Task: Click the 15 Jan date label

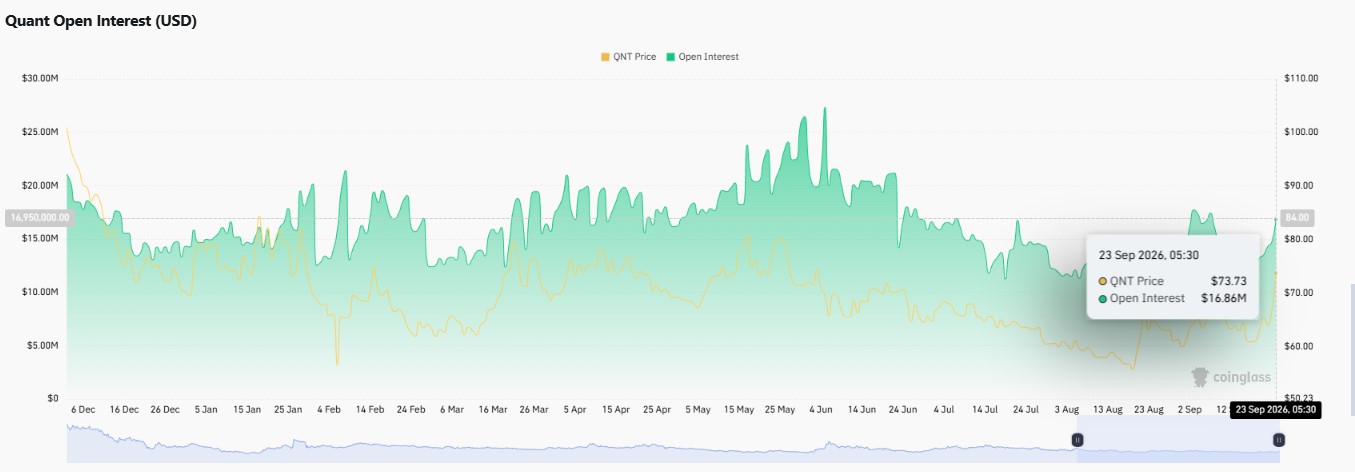Action: [247, 409]
